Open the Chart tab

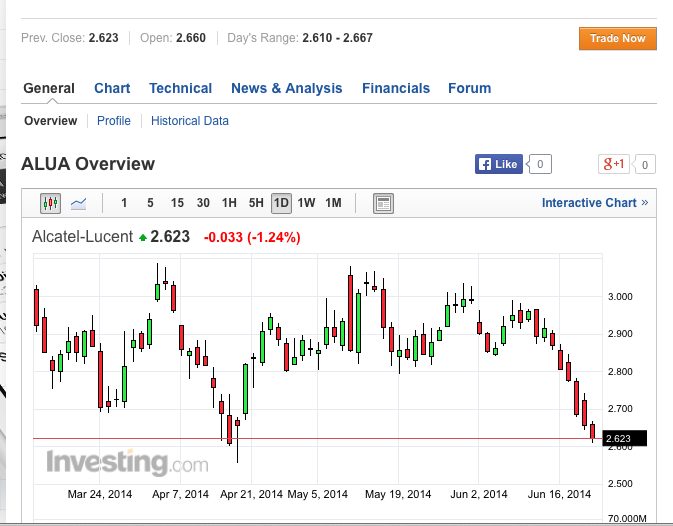coord(112,88)
